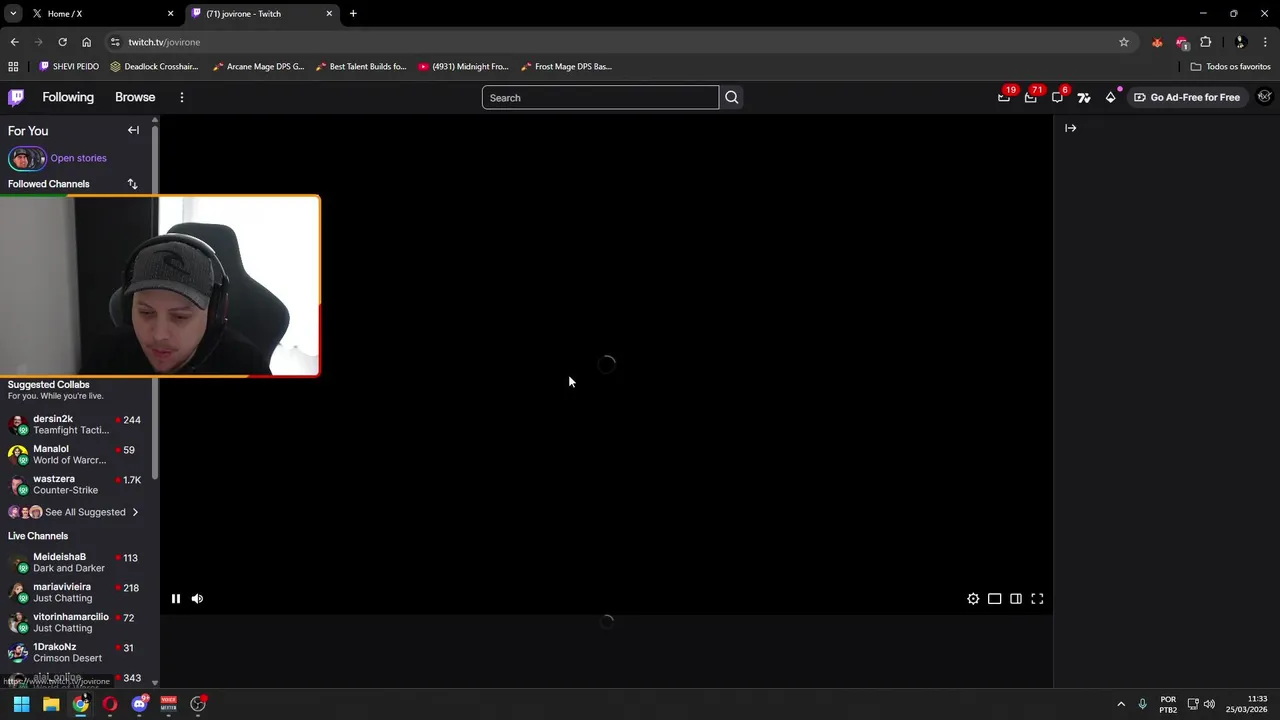The image size is (1280, 720).
Task: Open stories link
Action: click(78, 158)
